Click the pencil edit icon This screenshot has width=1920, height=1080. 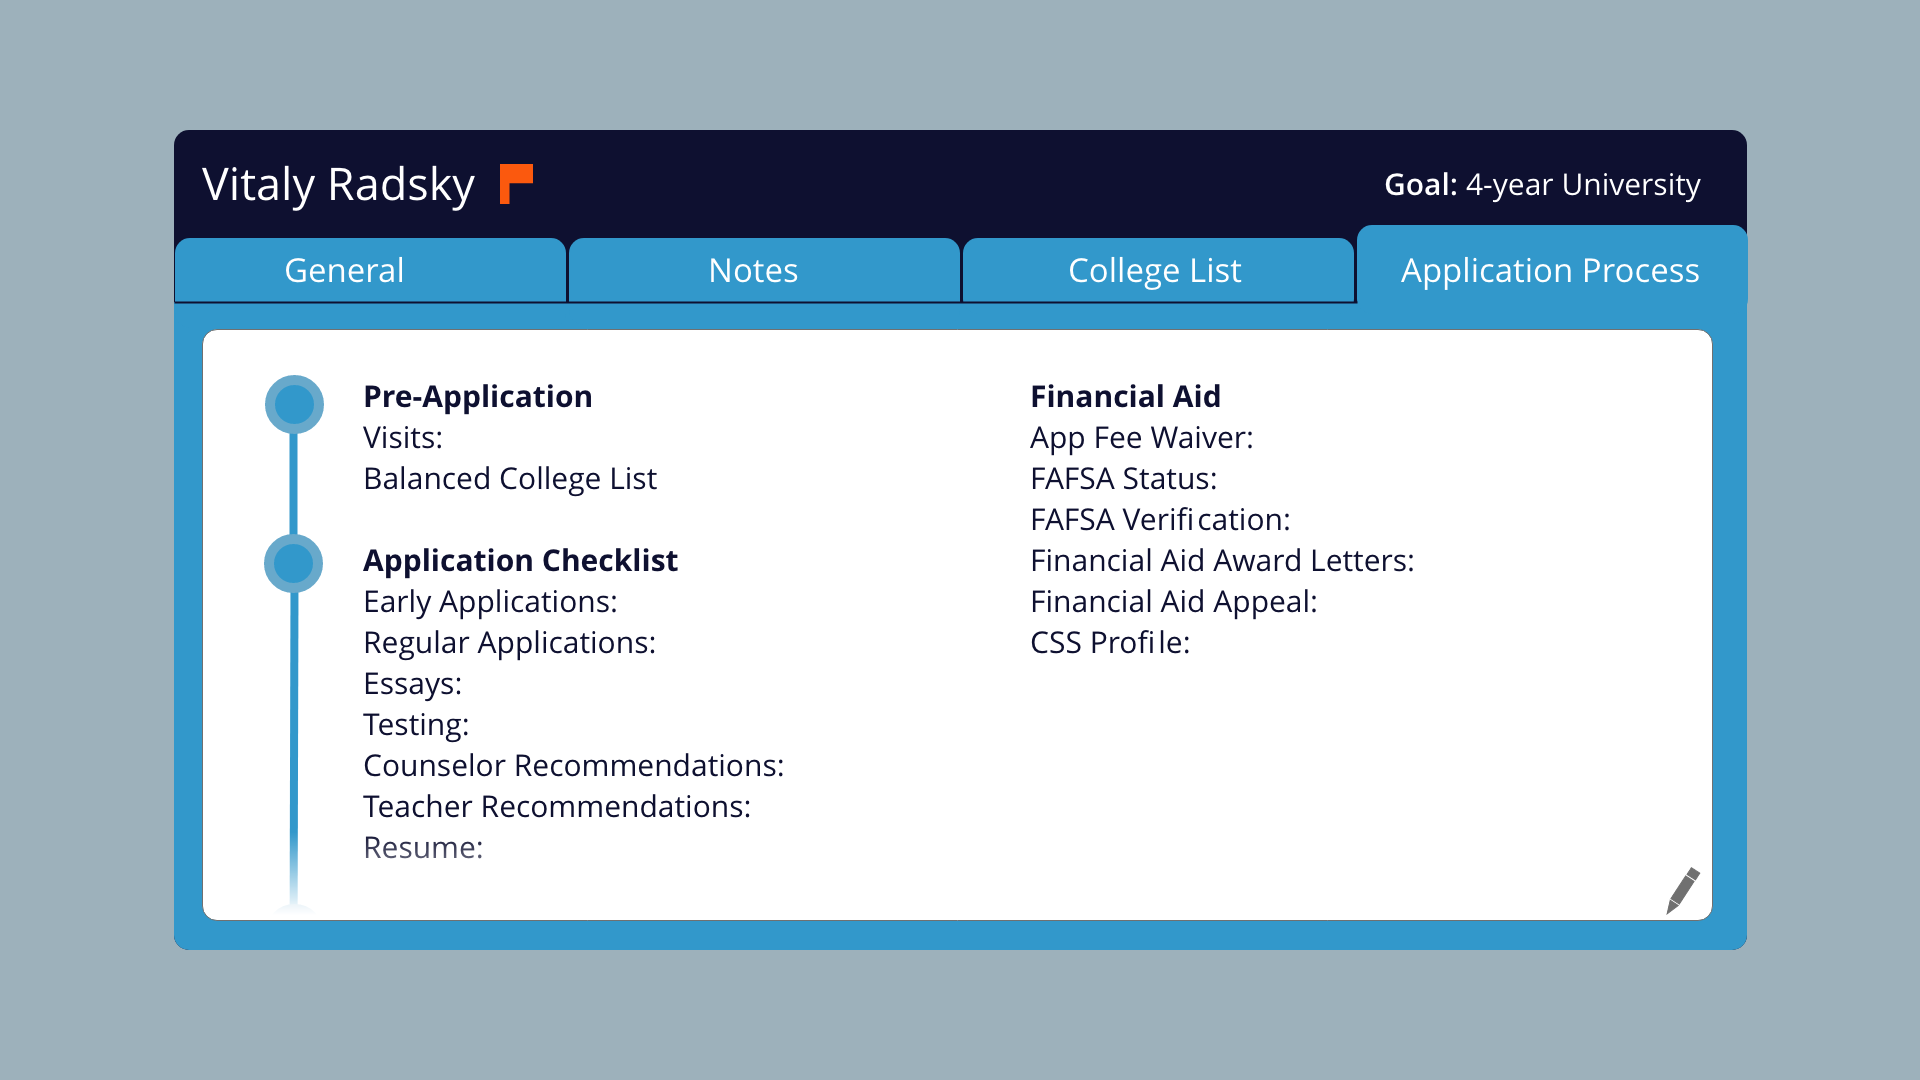click(x=1682, y=890)
